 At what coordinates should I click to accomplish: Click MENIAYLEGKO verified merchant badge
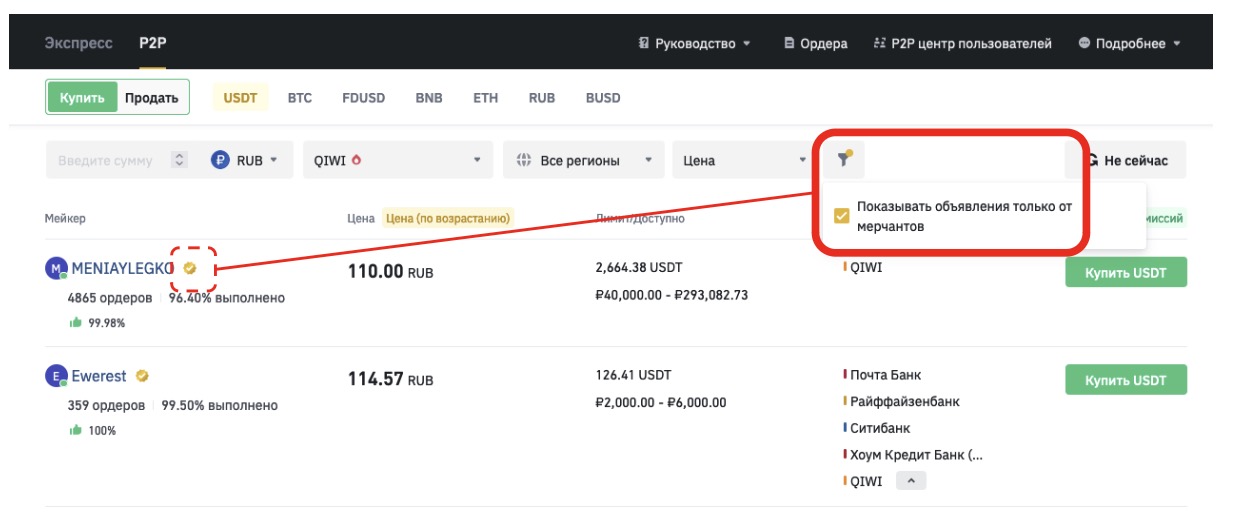point(190,268)
